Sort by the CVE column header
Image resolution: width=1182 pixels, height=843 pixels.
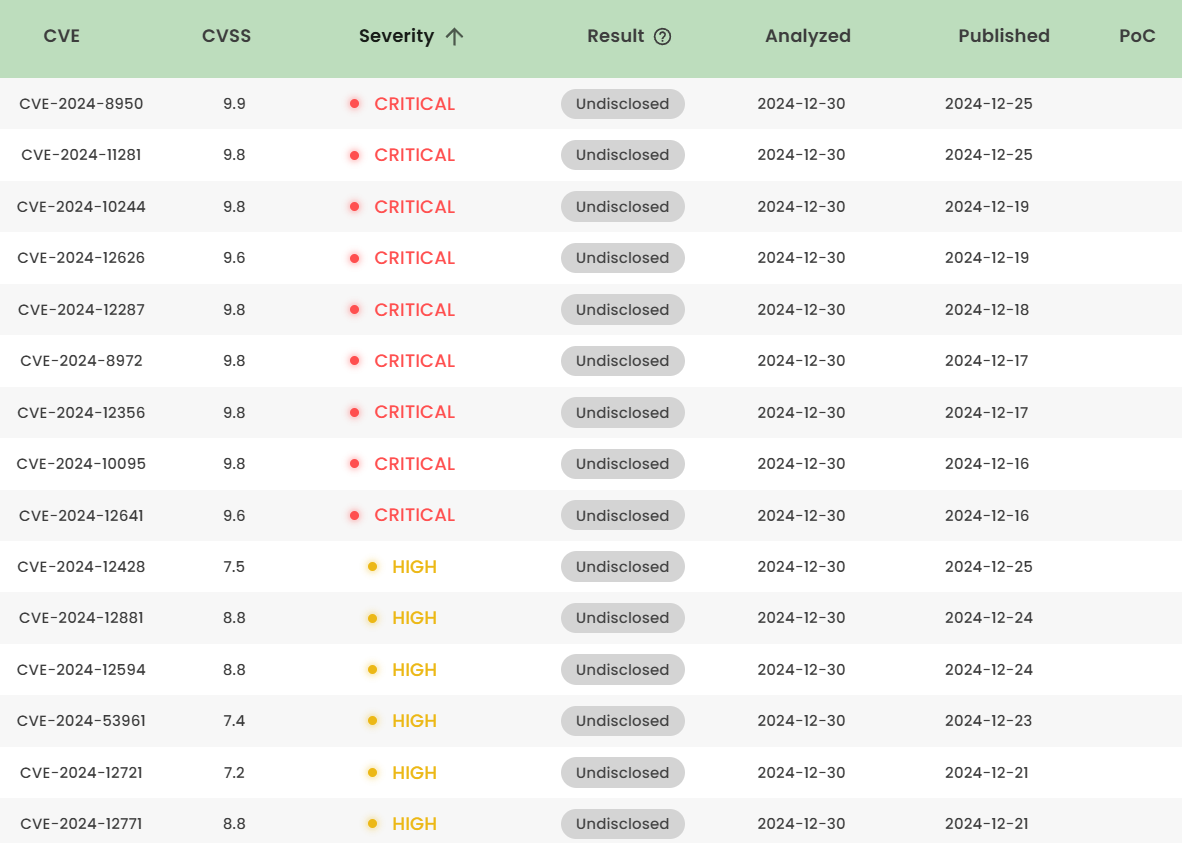tap(62, 36)
